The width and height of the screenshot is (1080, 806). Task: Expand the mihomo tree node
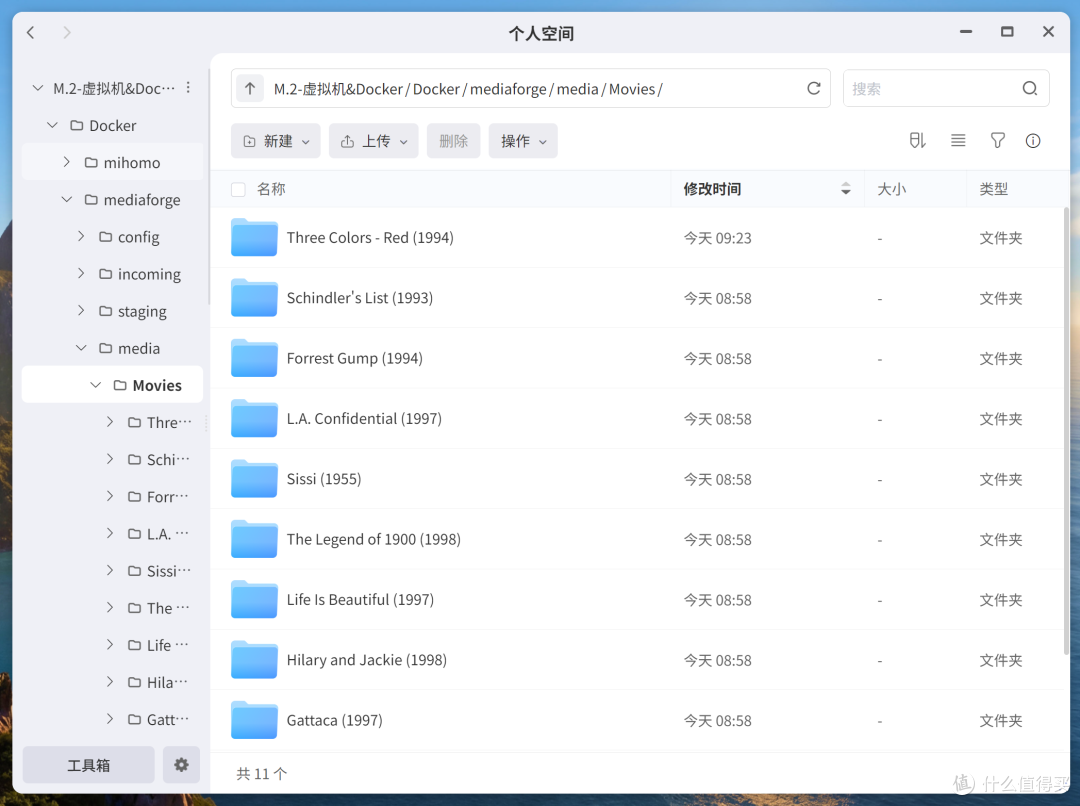(67, 162)
